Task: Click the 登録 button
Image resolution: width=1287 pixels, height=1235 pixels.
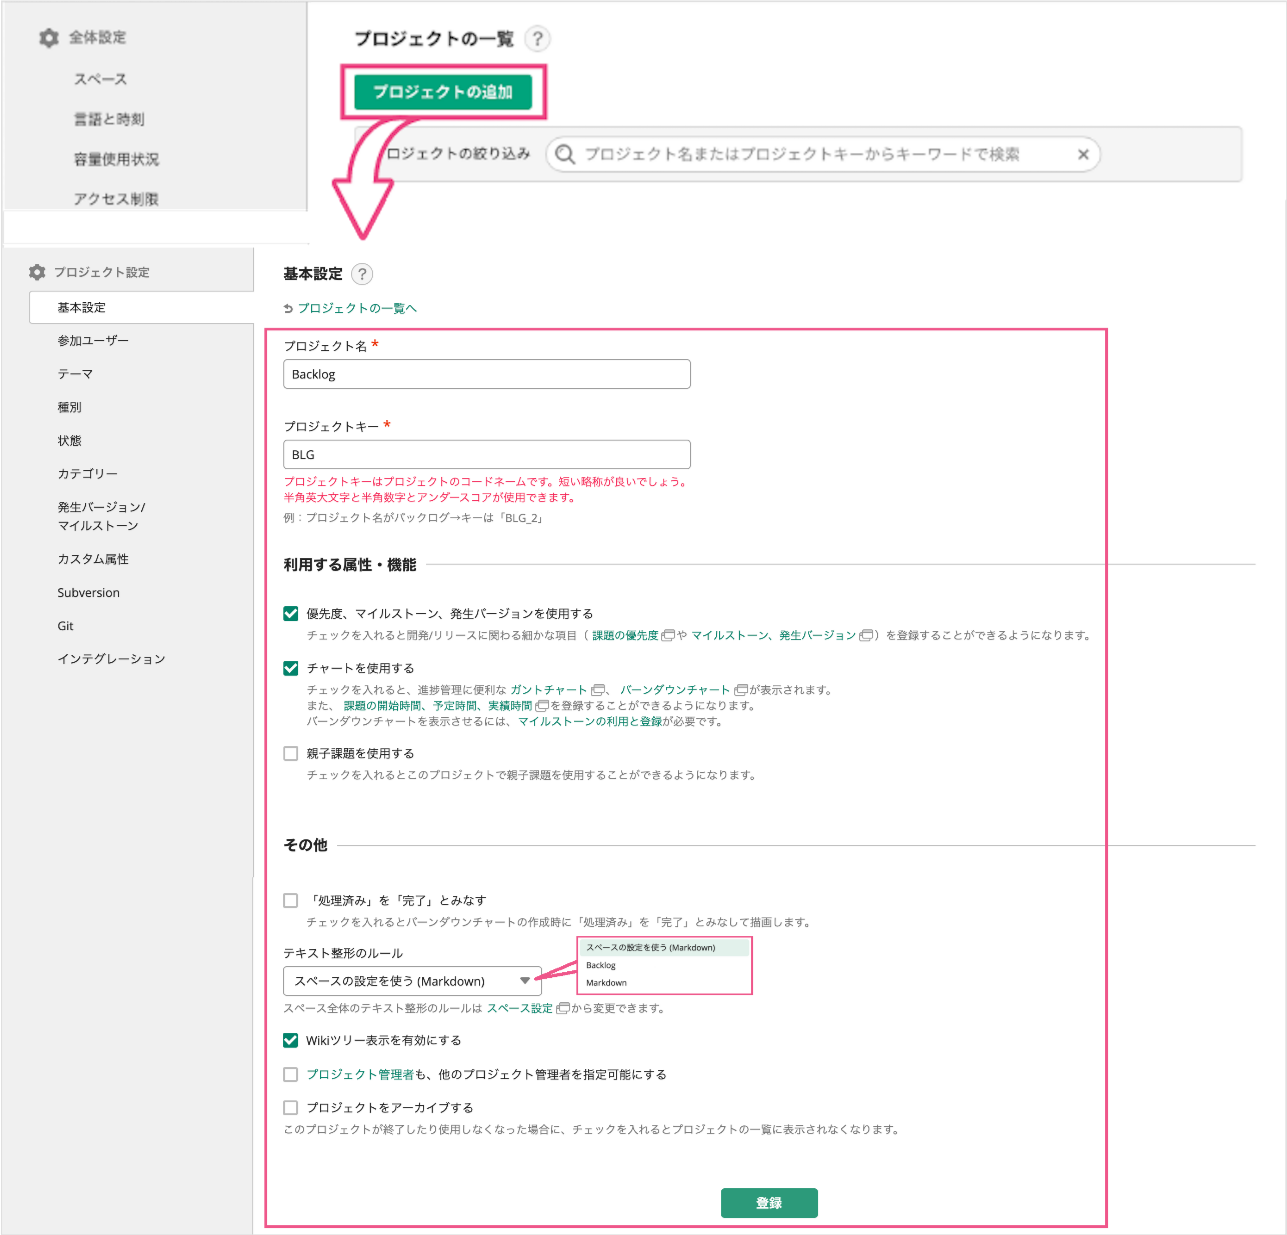Action: point(769,1203)
